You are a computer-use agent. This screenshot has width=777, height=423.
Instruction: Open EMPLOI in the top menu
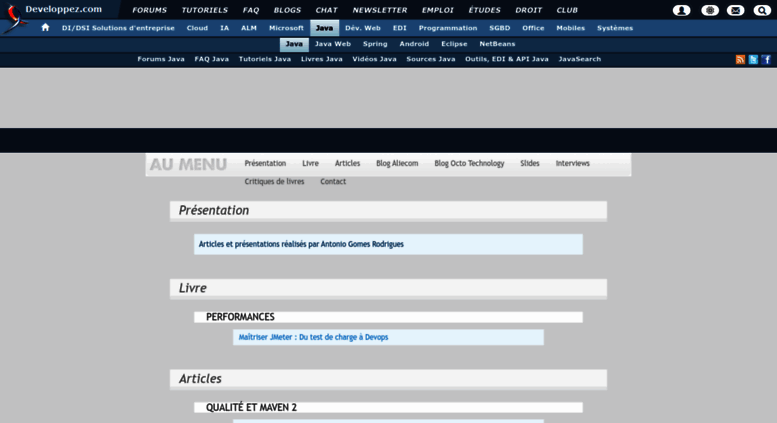click(x=438, y=10)
